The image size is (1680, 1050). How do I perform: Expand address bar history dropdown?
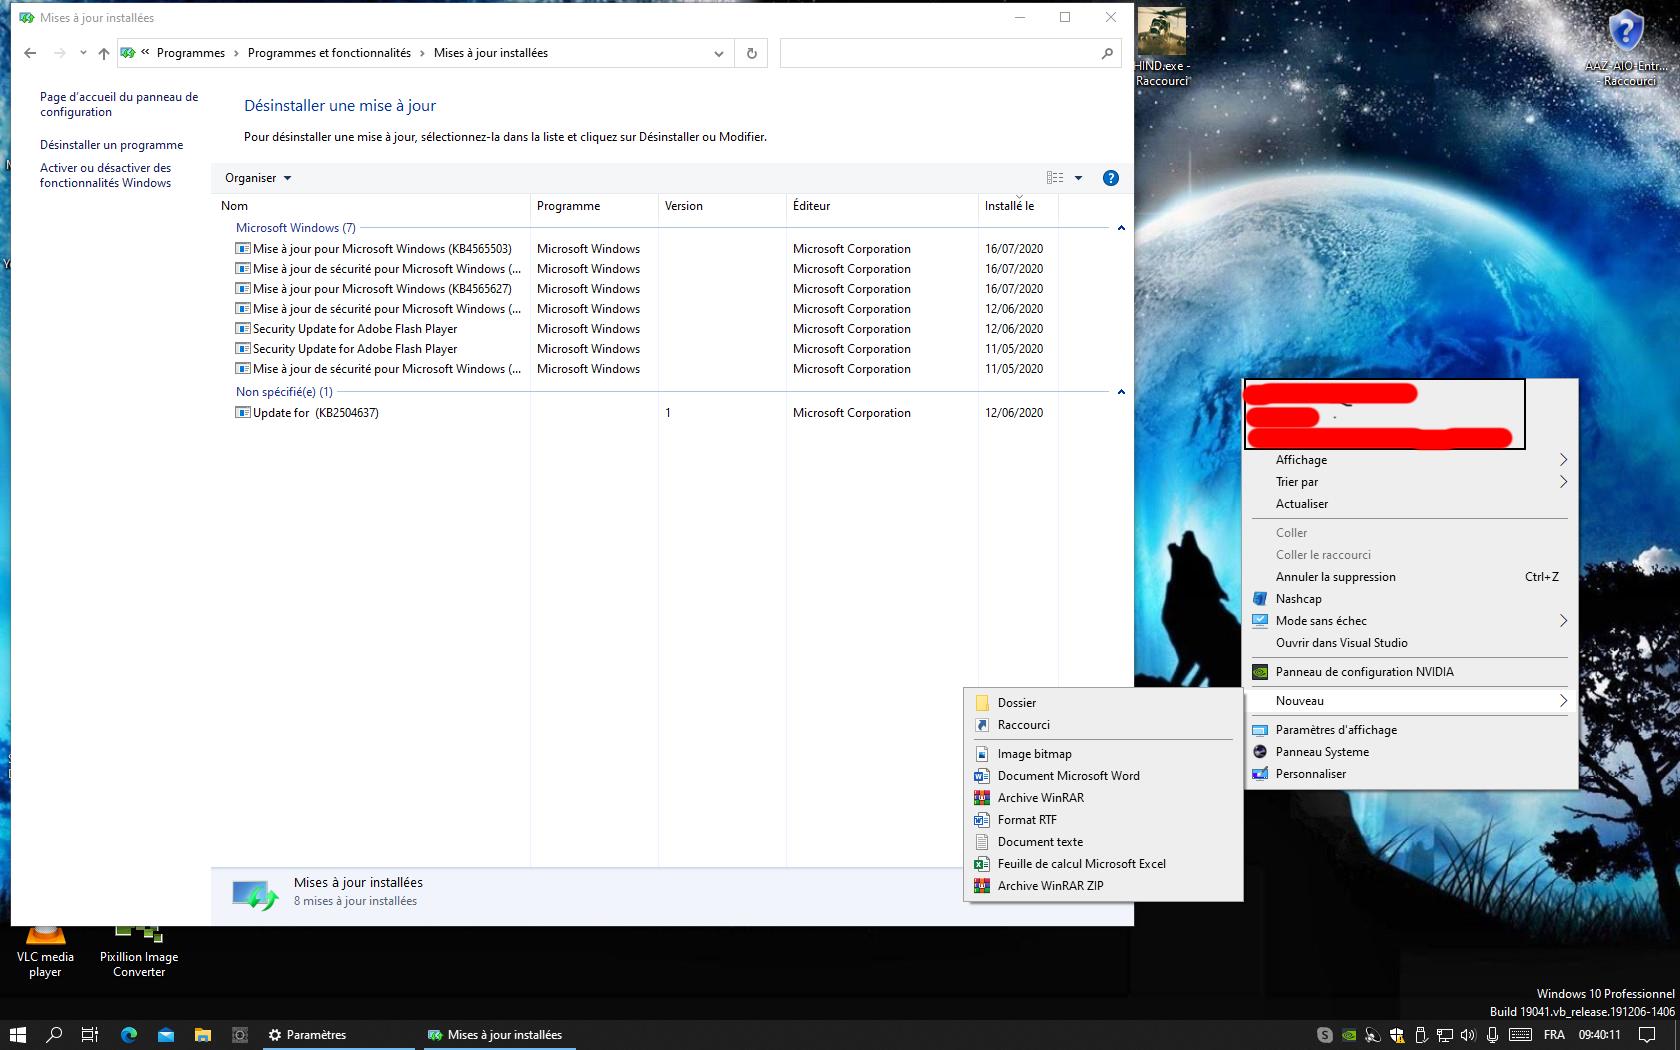718,53
